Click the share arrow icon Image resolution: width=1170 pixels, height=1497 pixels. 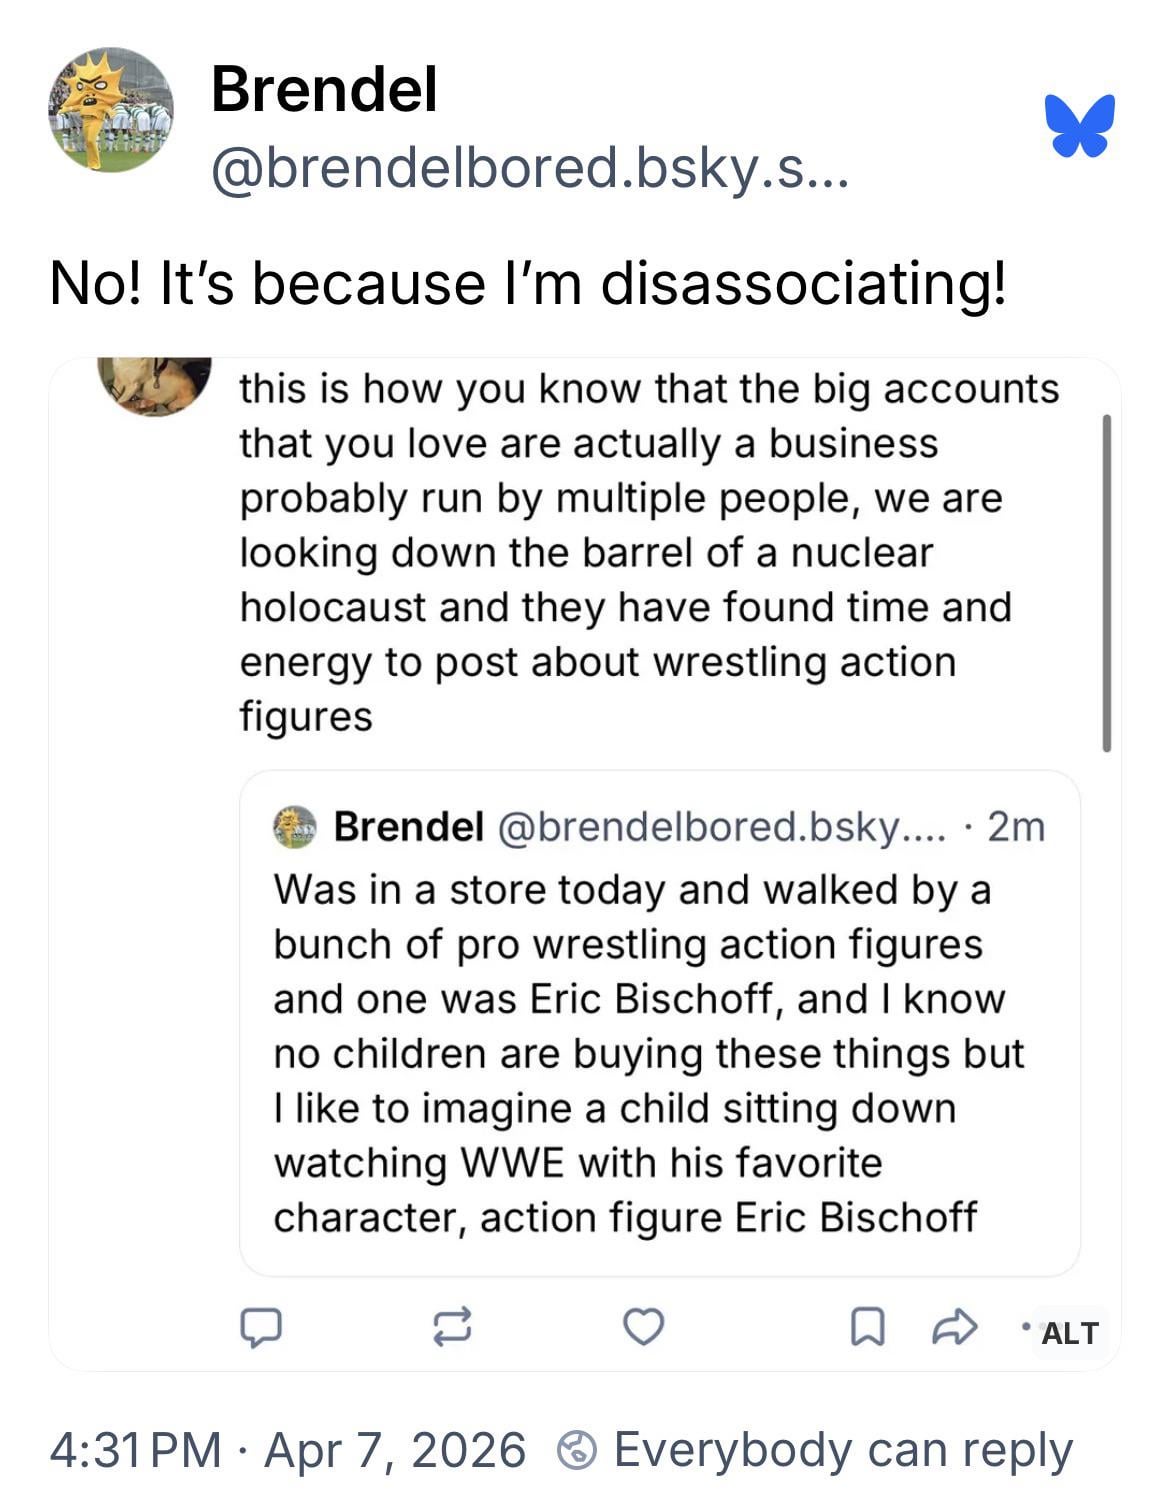pos(953,1327)
